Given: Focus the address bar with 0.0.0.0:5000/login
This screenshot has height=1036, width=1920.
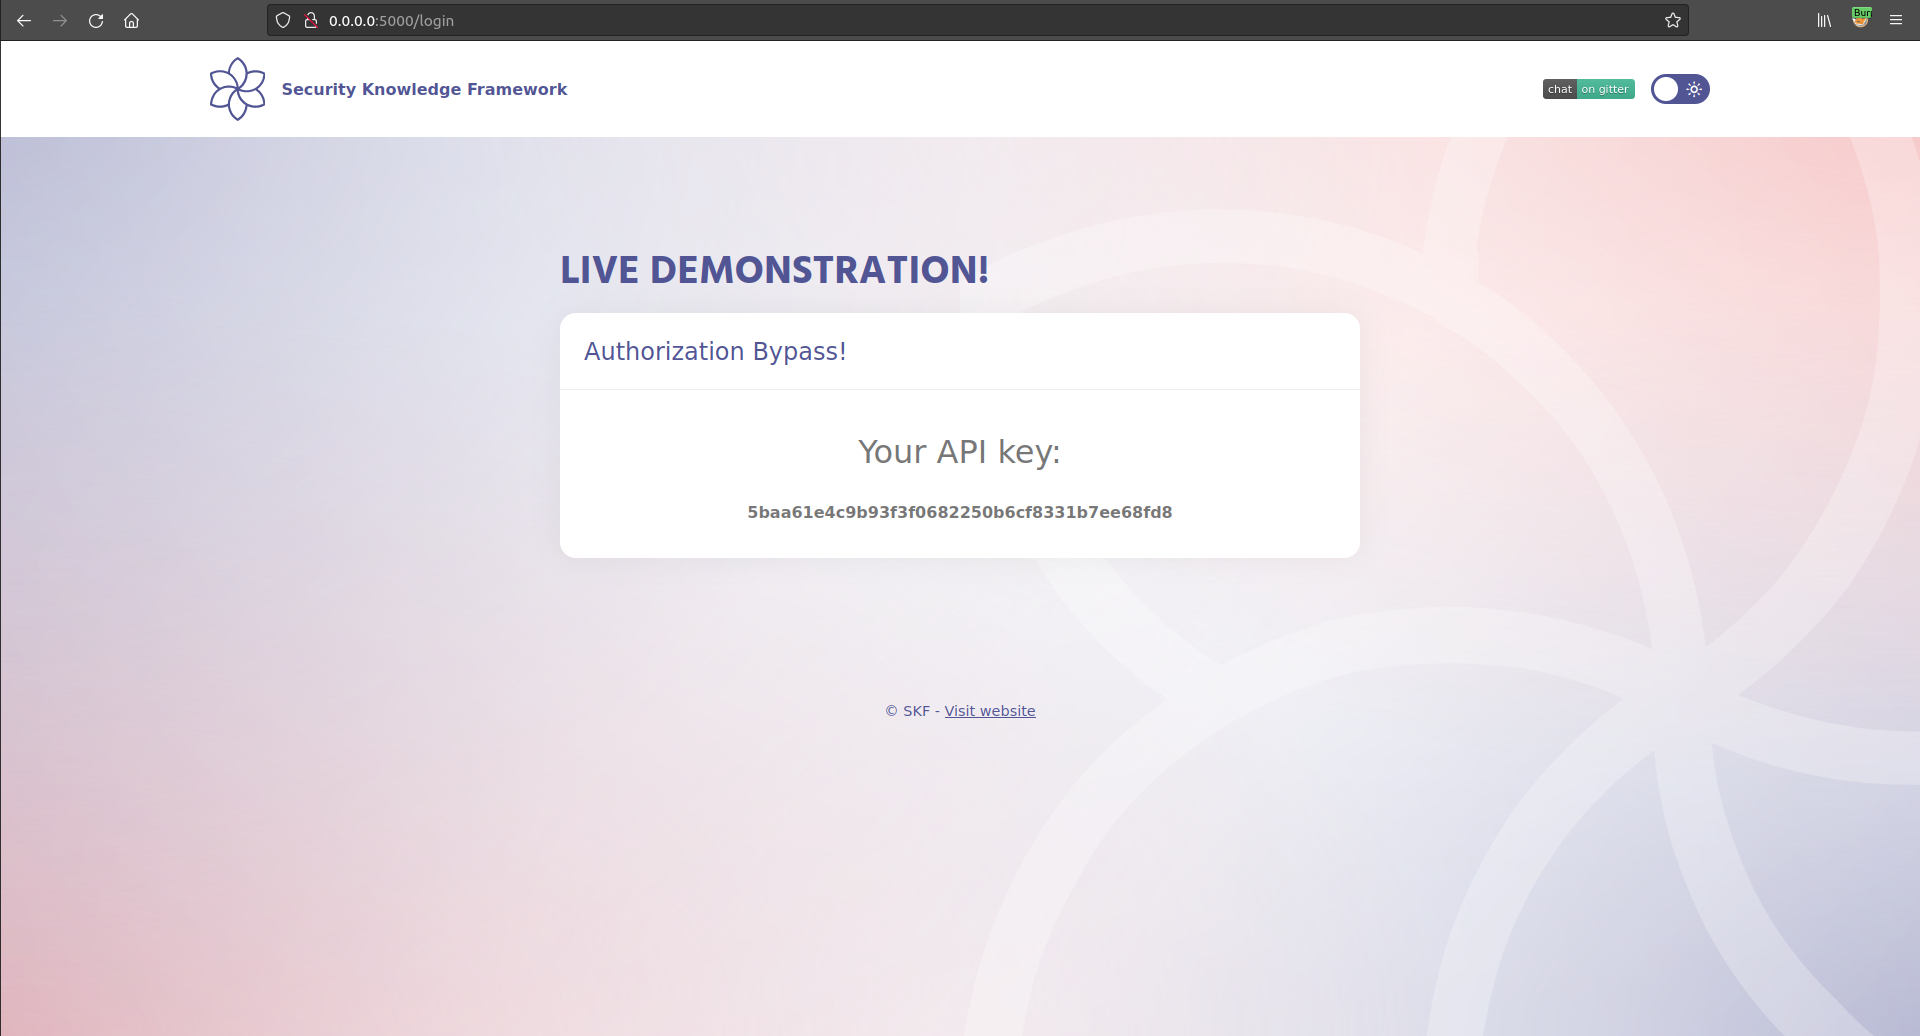Looking at the screenshot, I should click(977, 20).
